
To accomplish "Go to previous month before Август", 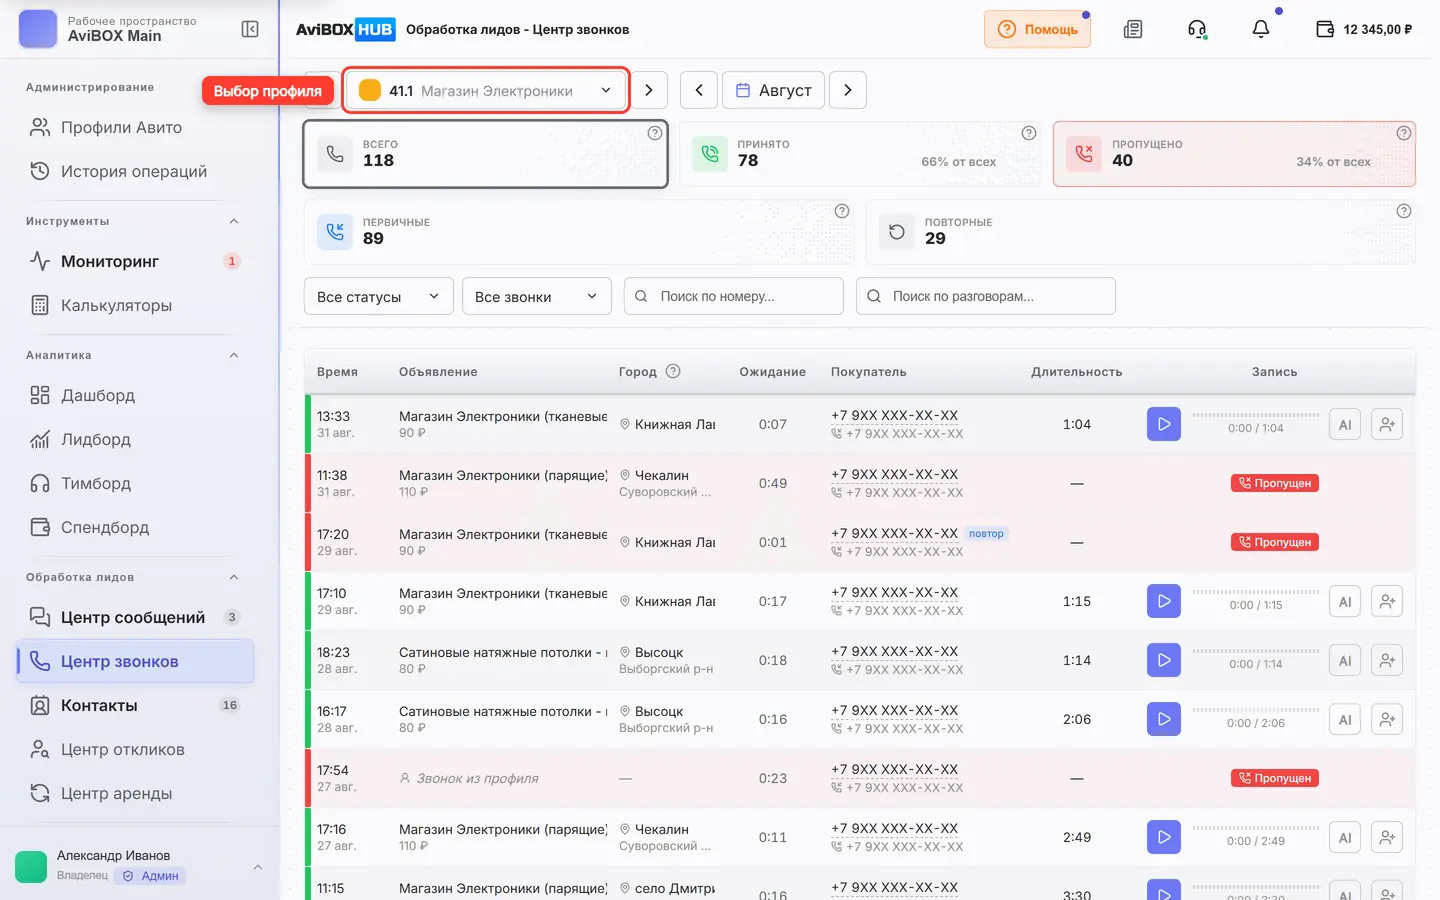I will click(699, 90).
